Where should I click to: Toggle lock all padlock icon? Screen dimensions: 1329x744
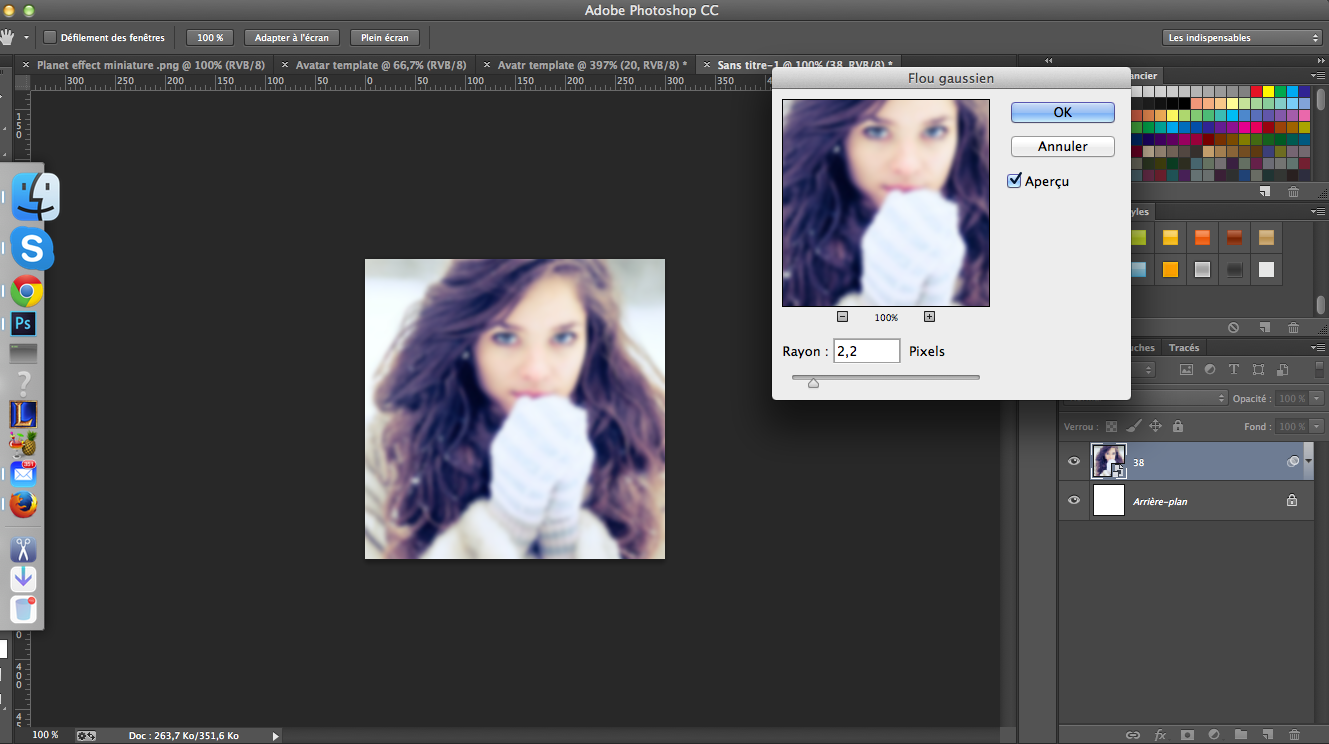point(1177,426)
